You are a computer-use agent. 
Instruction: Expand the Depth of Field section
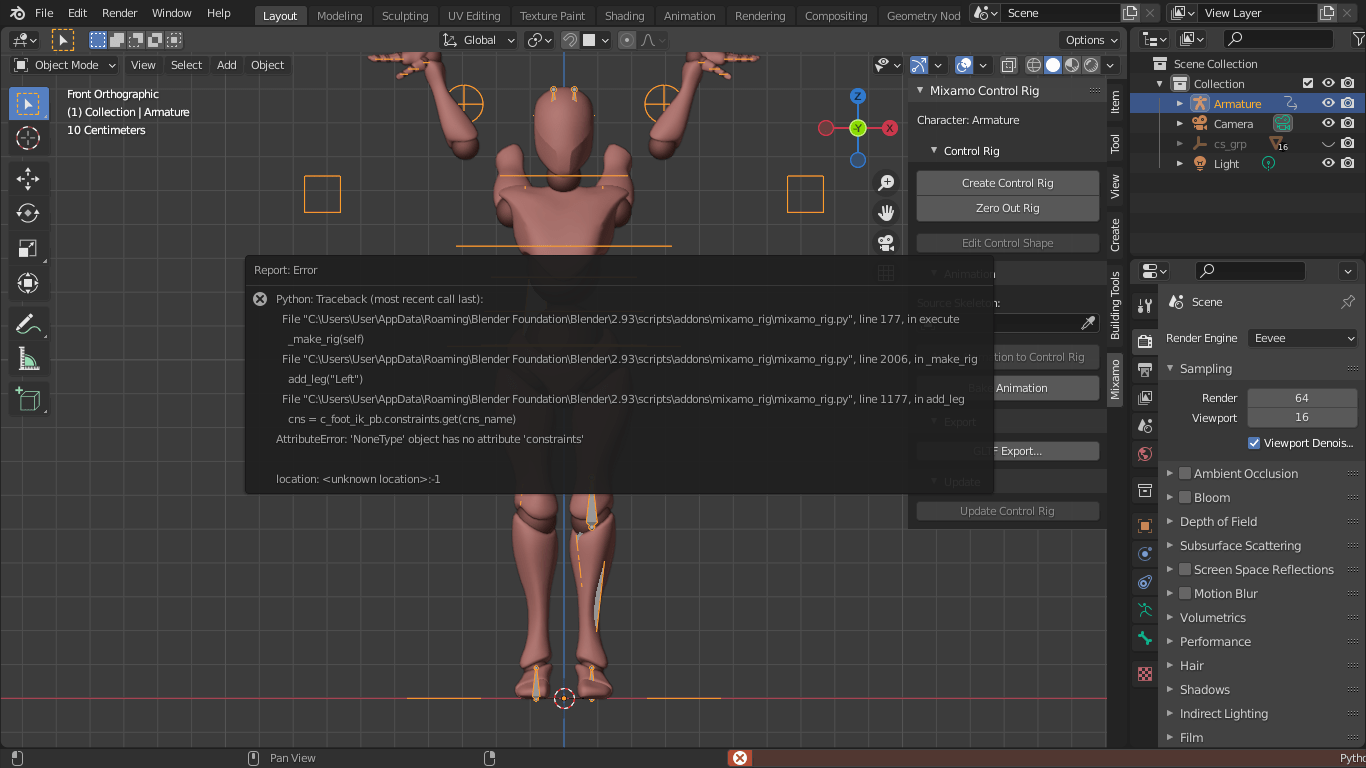pos(1171,521)
